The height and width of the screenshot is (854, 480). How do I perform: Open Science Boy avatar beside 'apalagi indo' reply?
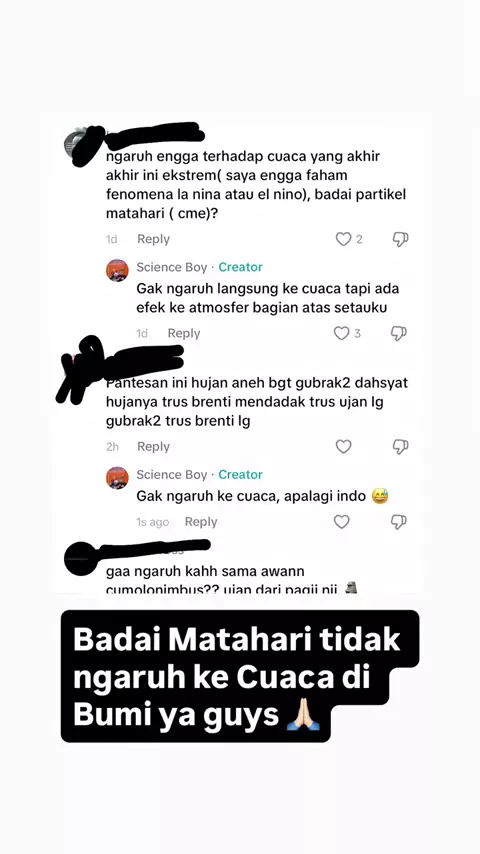pyautogui.click(x=117, y=478)
